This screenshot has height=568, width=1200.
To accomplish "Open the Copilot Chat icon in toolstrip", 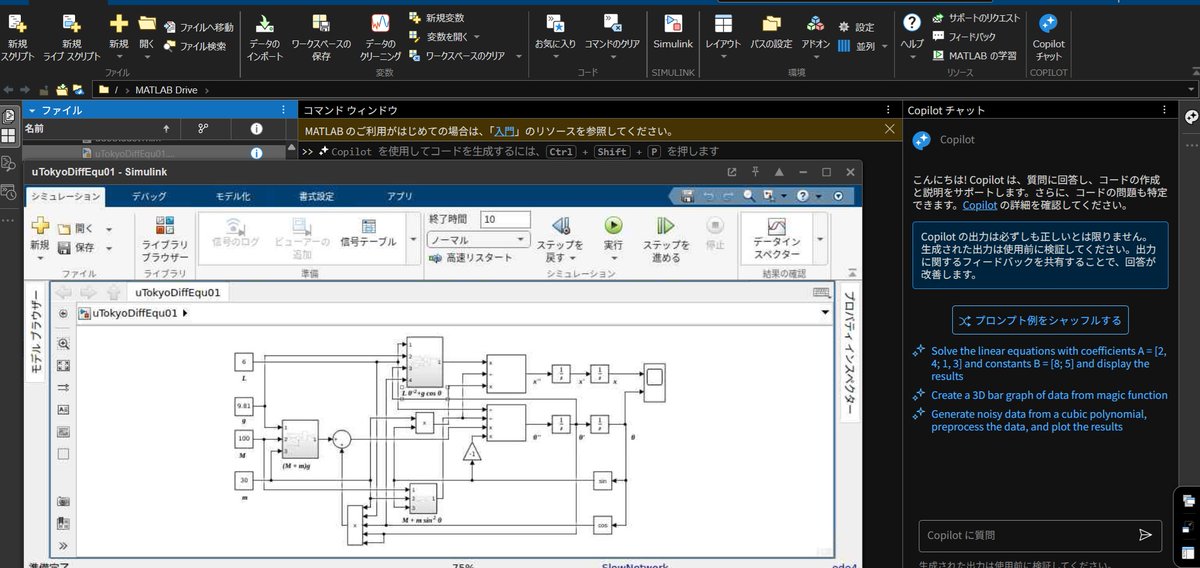I will click(x=1048, y=23).
